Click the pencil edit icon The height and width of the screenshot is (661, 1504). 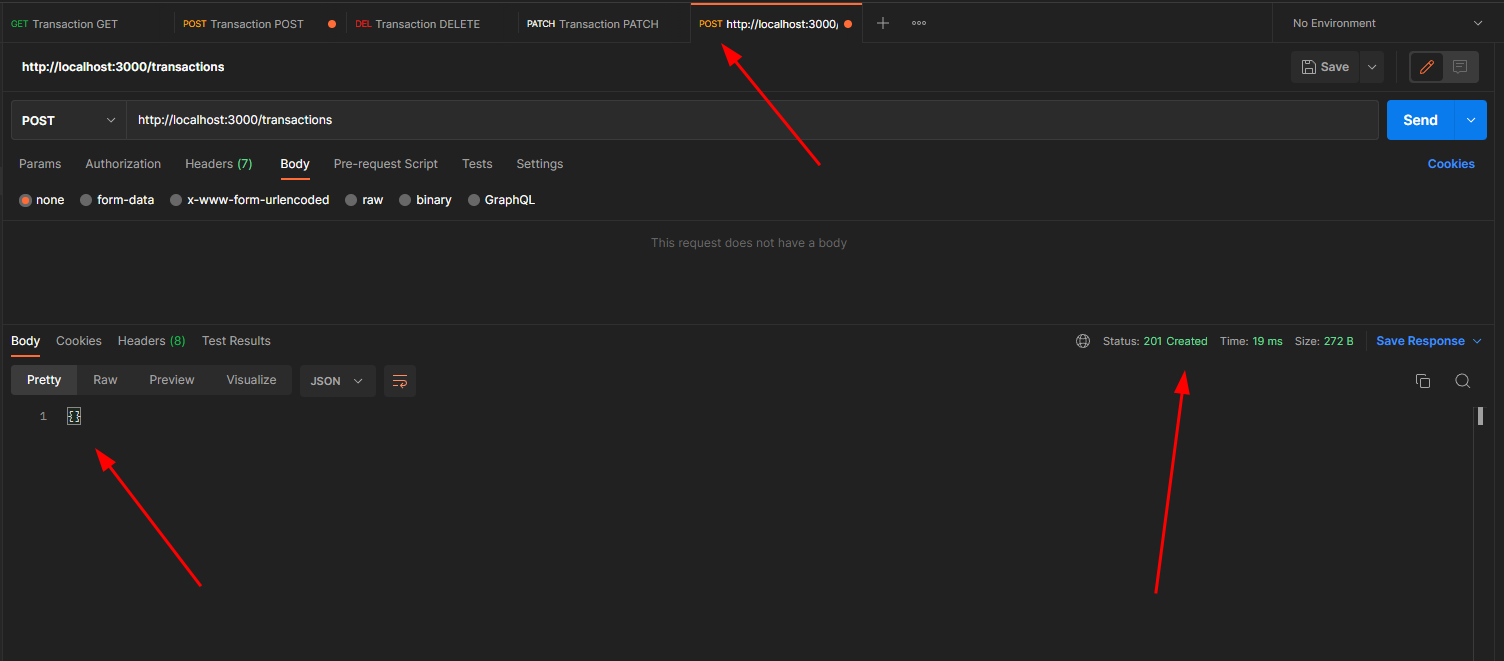(x=1427, y=67)
